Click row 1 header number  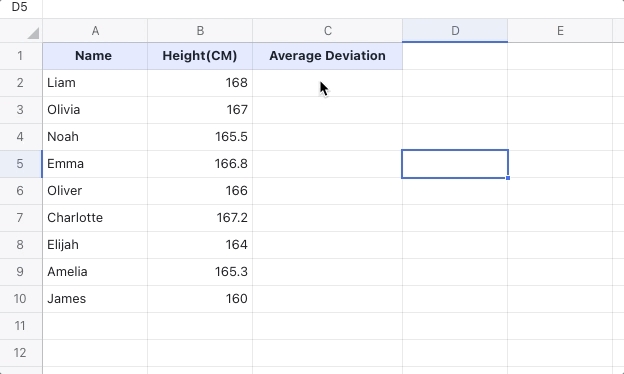pyautogui.click(x=20, y=56)
